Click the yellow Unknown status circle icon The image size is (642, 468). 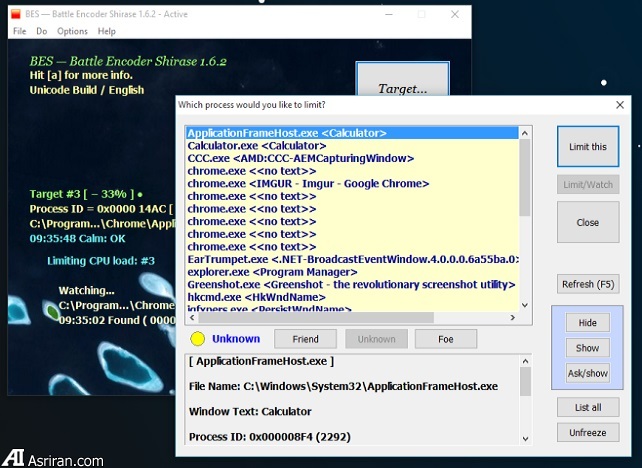(x=198, y=339)
